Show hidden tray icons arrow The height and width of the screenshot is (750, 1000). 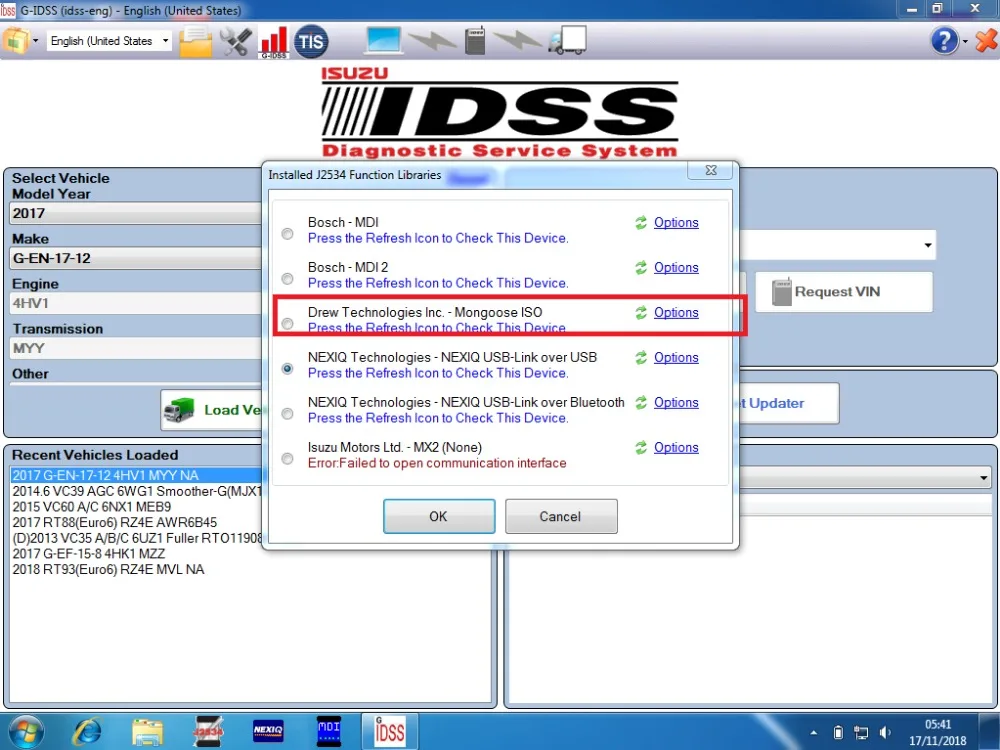click(814, 733)
